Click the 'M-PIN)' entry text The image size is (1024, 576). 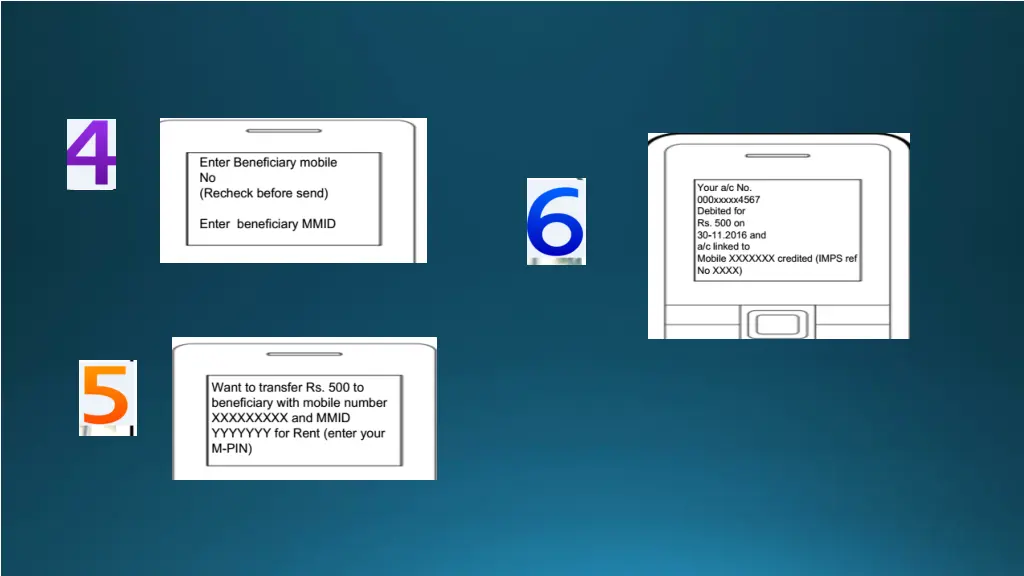point(231,449)
